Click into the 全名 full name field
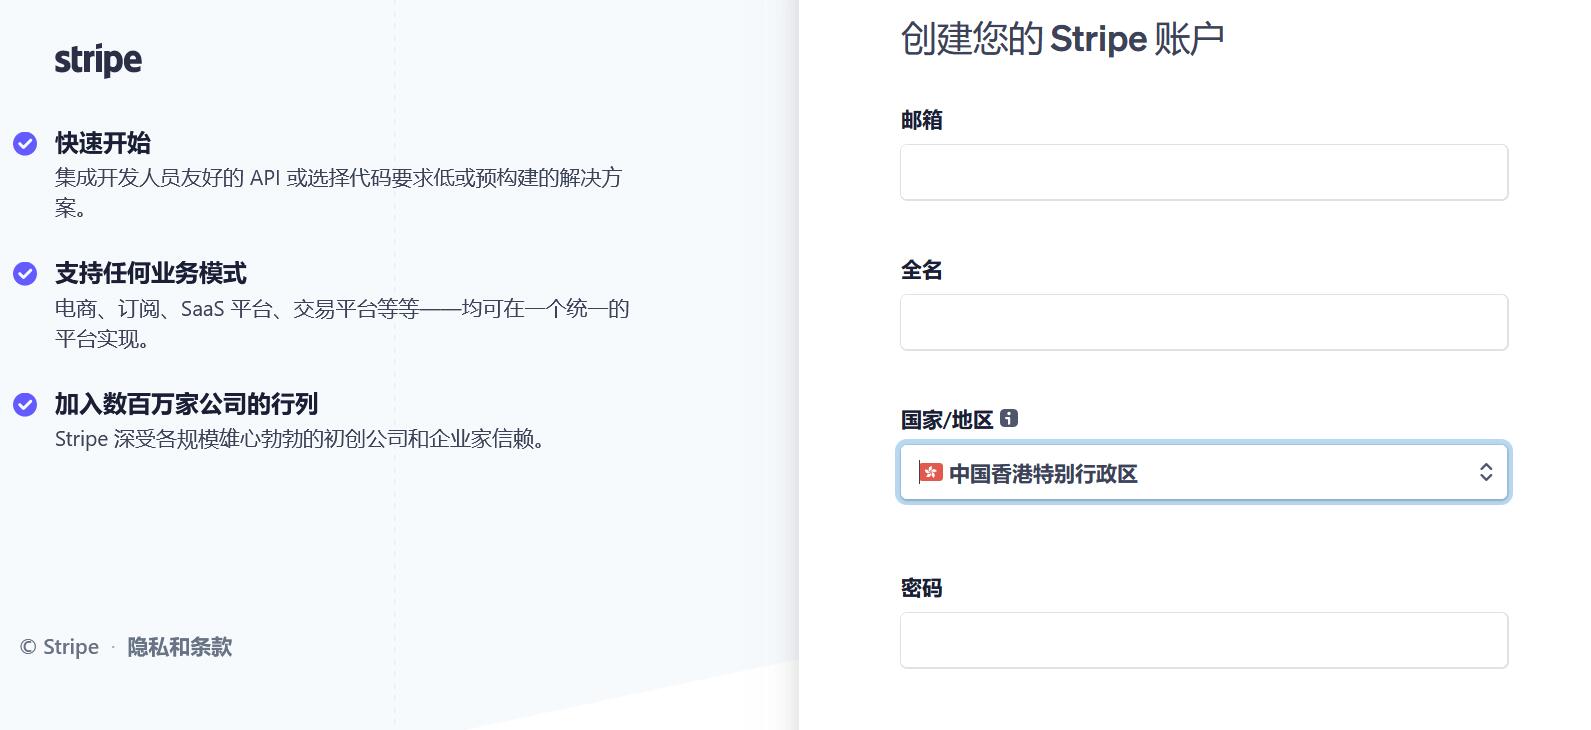Screen dimensions: 1591x730 [1203, 322]
